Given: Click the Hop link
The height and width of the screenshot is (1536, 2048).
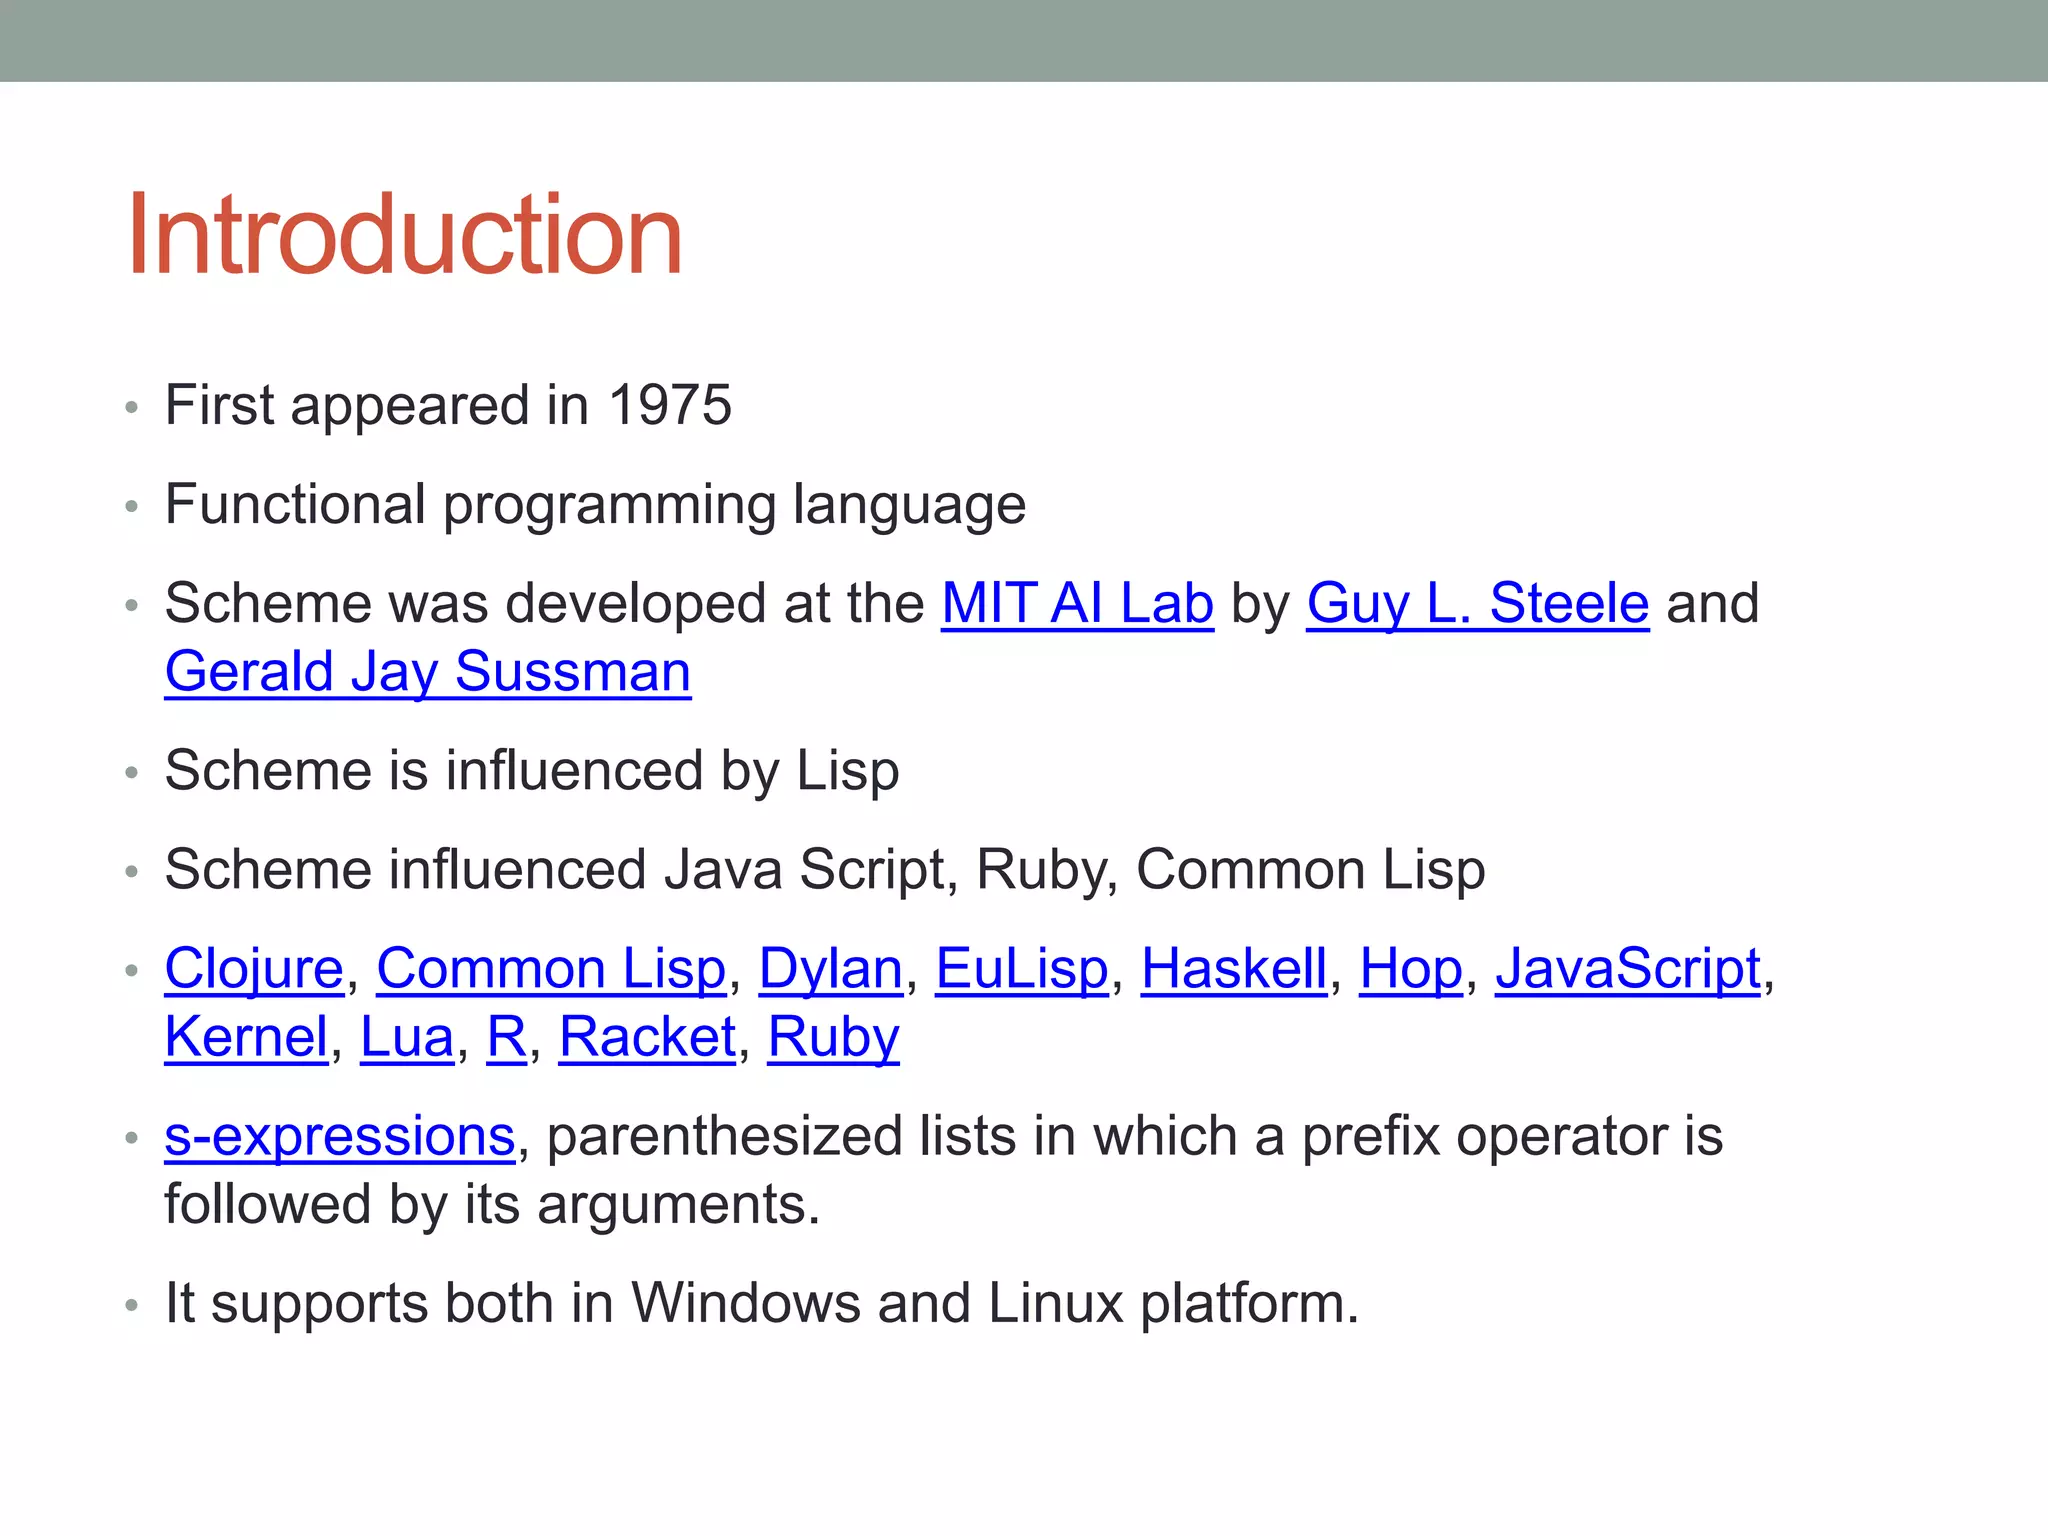Looking at the screenshot, I should 1411,970.
